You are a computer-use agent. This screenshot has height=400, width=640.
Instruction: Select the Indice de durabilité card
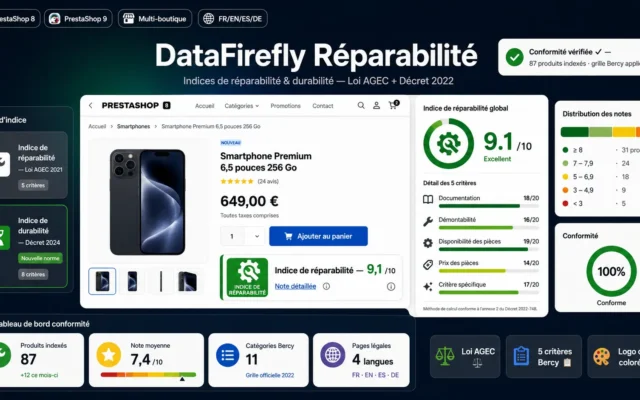click(x=33, y=247)
